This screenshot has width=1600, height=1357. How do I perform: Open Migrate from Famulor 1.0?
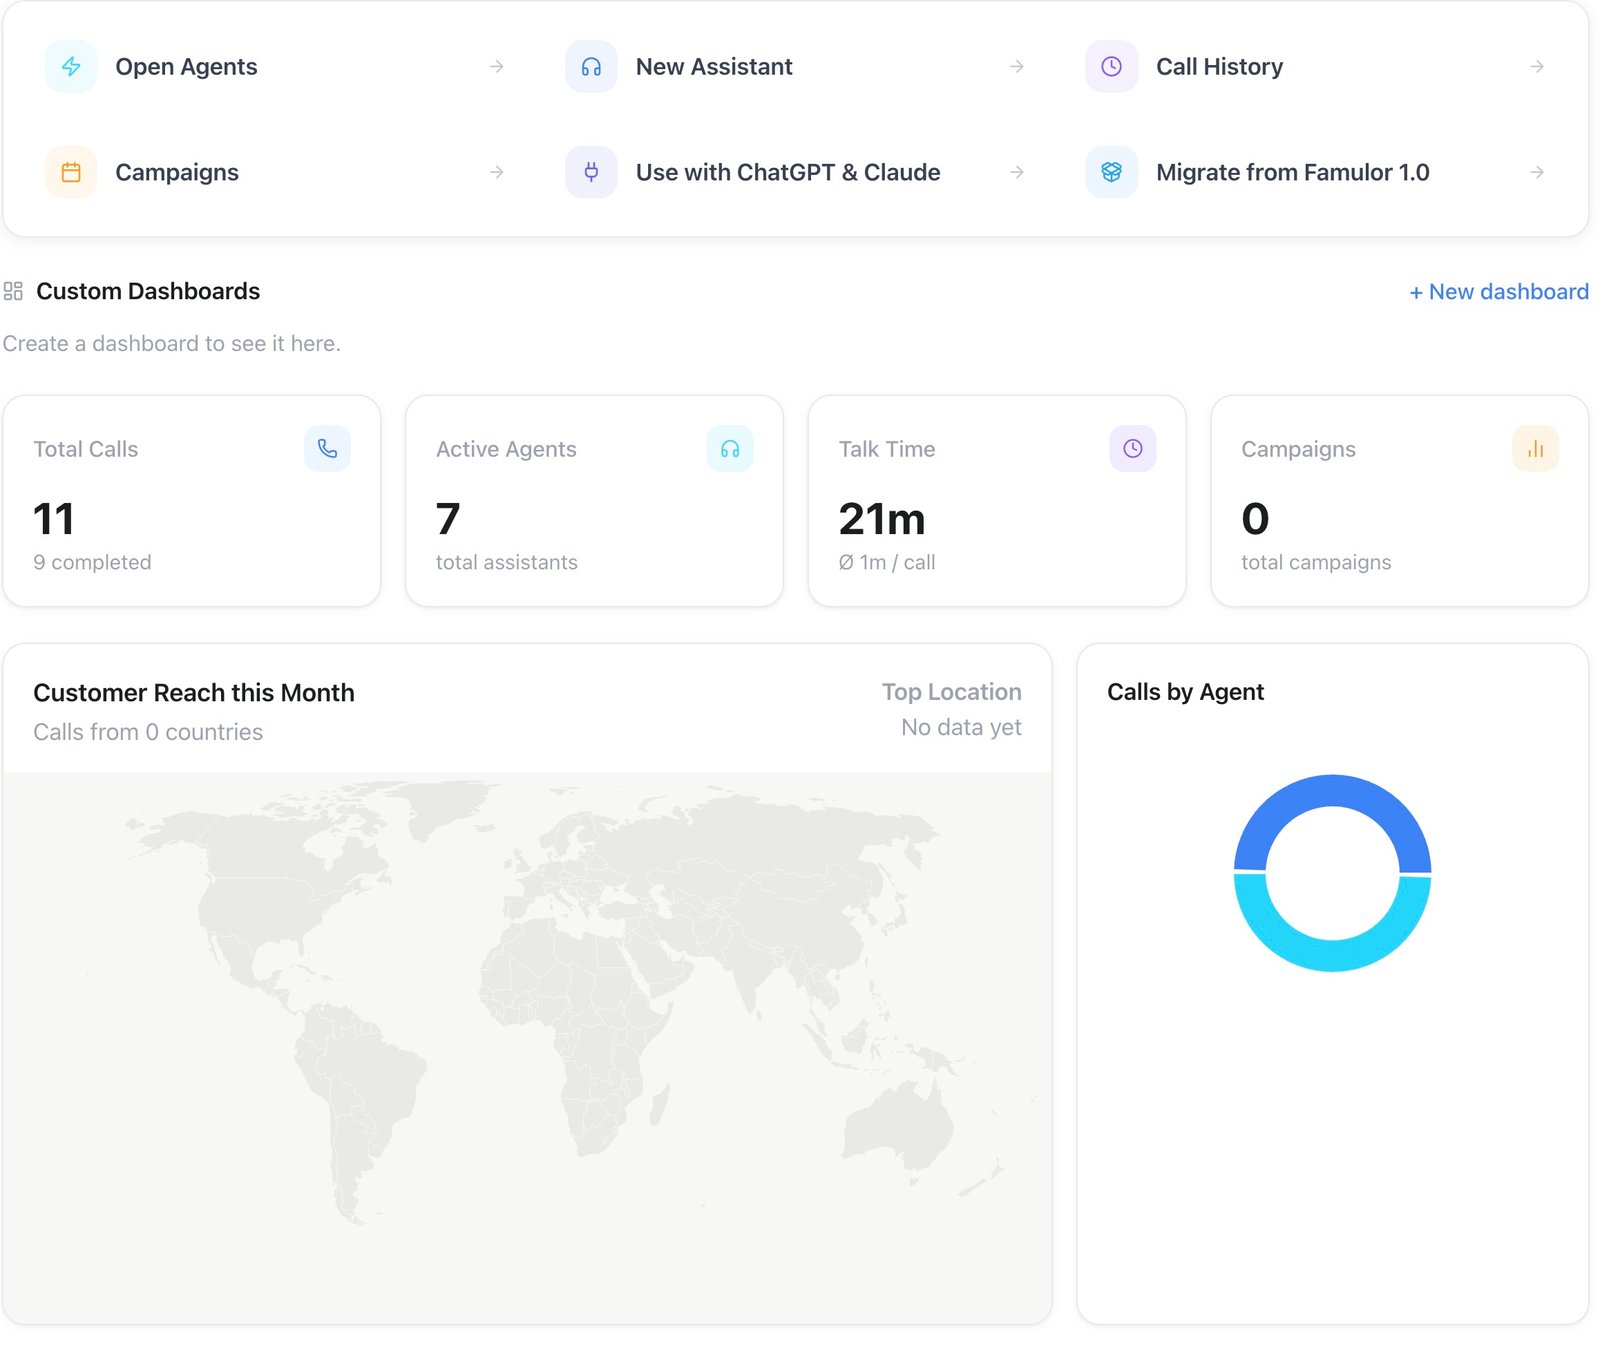[1315, 172]
